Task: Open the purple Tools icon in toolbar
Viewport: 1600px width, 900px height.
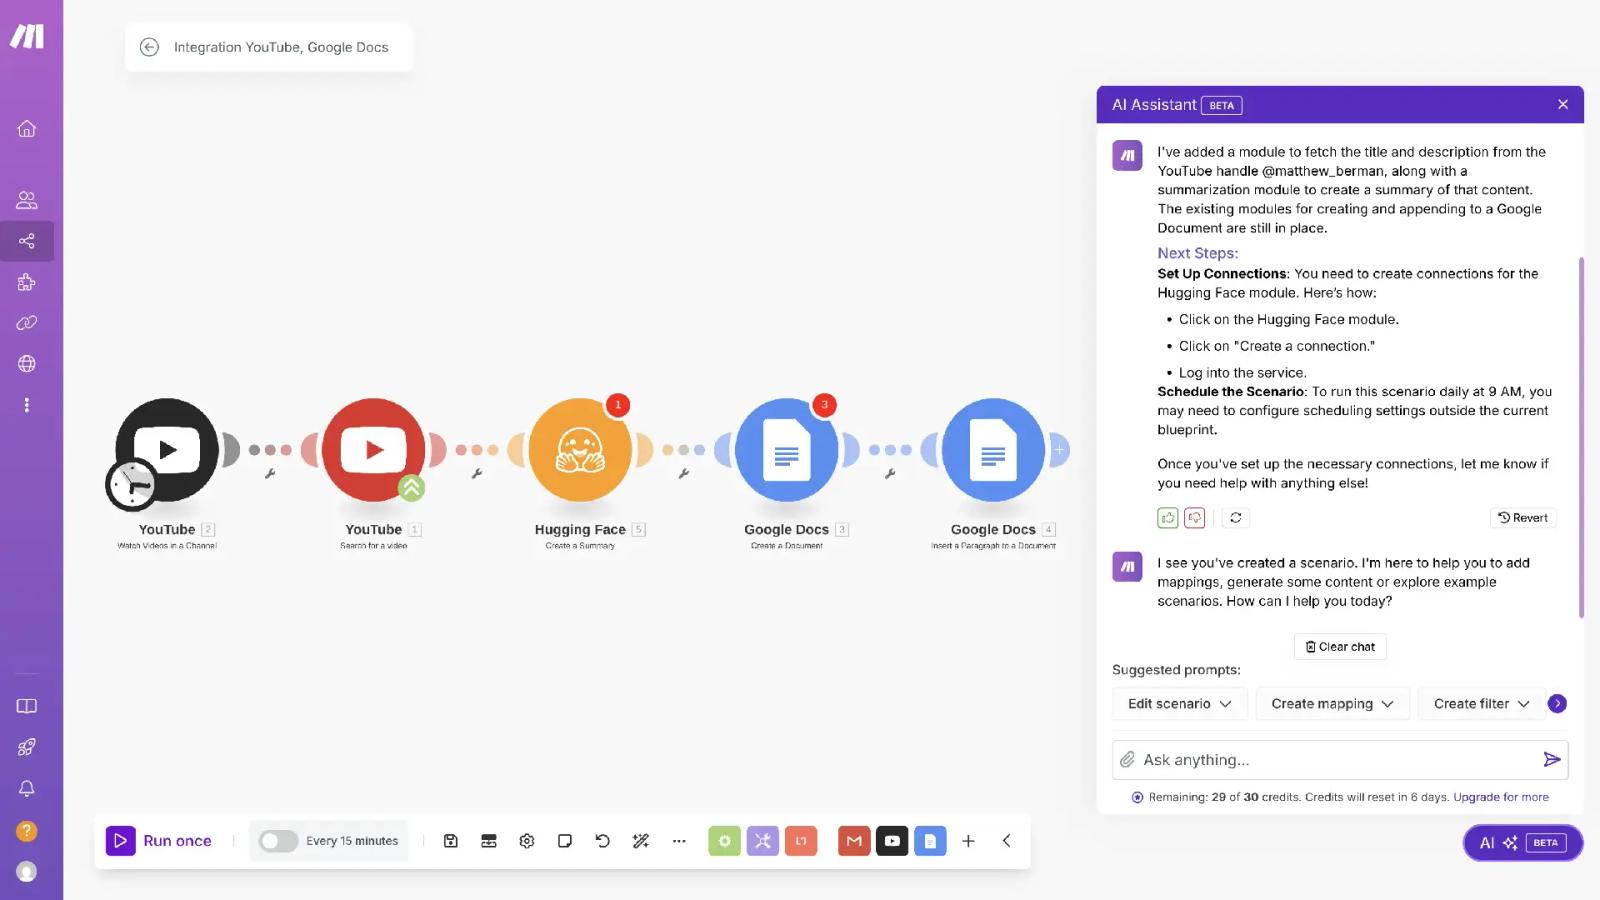Action: click(763, 841)
